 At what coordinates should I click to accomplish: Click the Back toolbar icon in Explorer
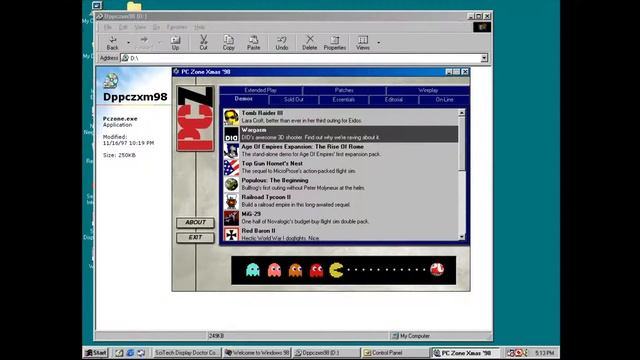(x=112, y=42)
